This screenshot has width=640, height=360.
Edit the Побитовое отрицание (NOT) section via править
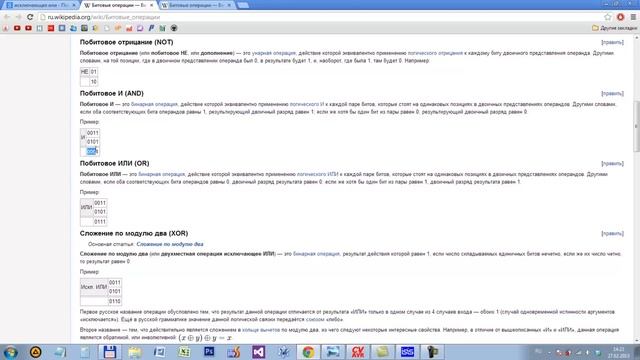[x=612, y=42]
